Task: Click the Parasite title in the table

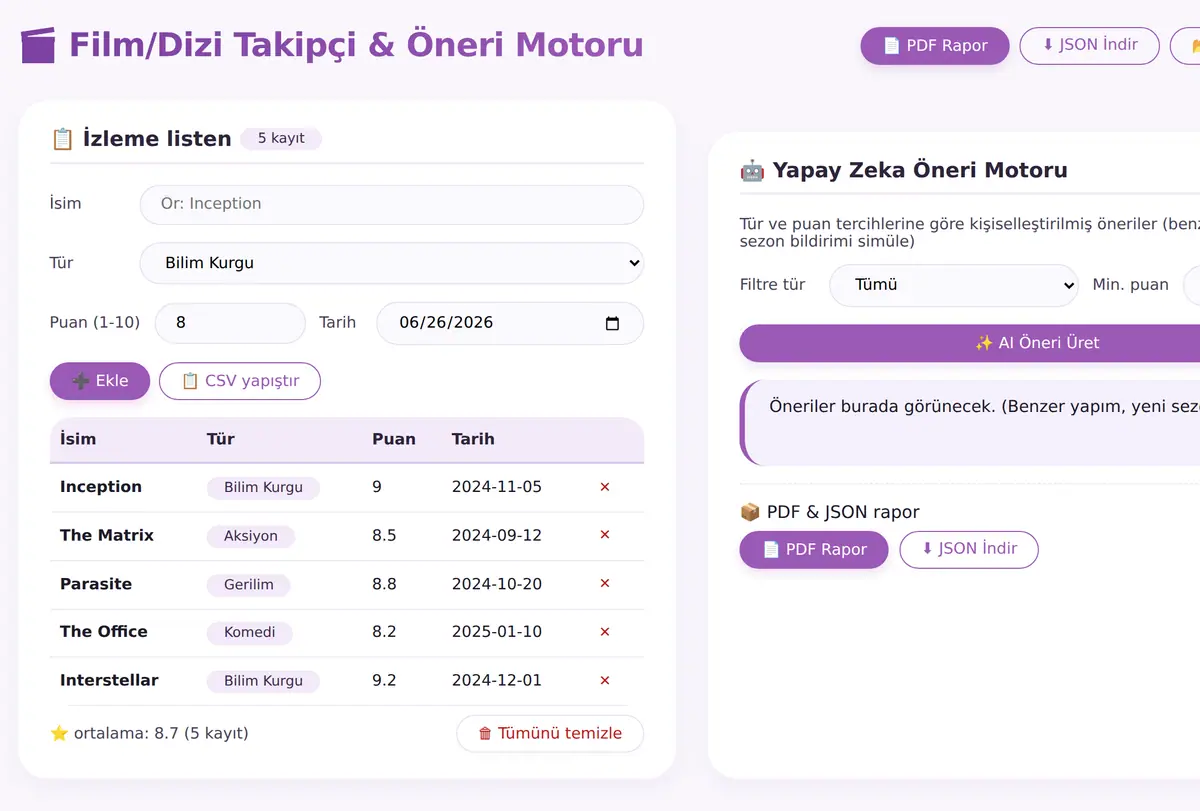Action: point(96,584)
